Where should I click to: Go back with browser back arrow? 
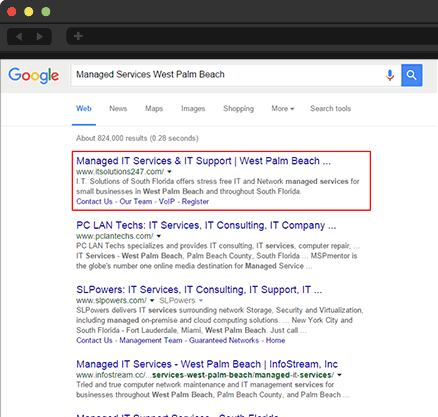[x=19, y=36]
